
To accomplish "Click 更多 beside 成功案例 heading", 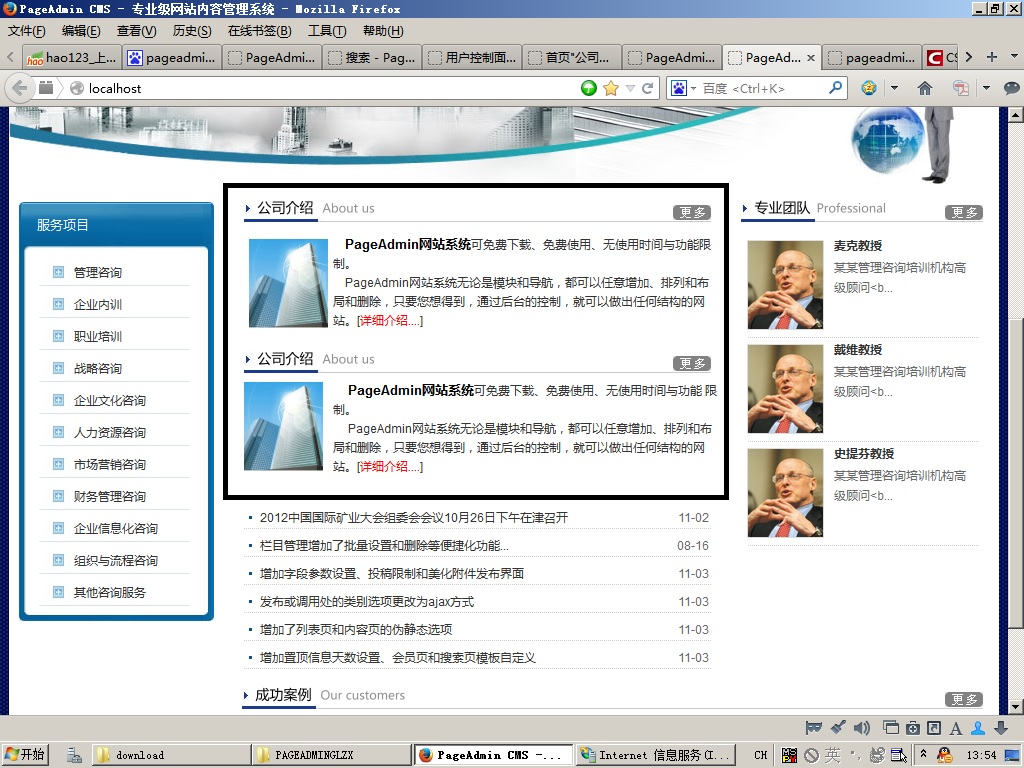I will 964,699.
